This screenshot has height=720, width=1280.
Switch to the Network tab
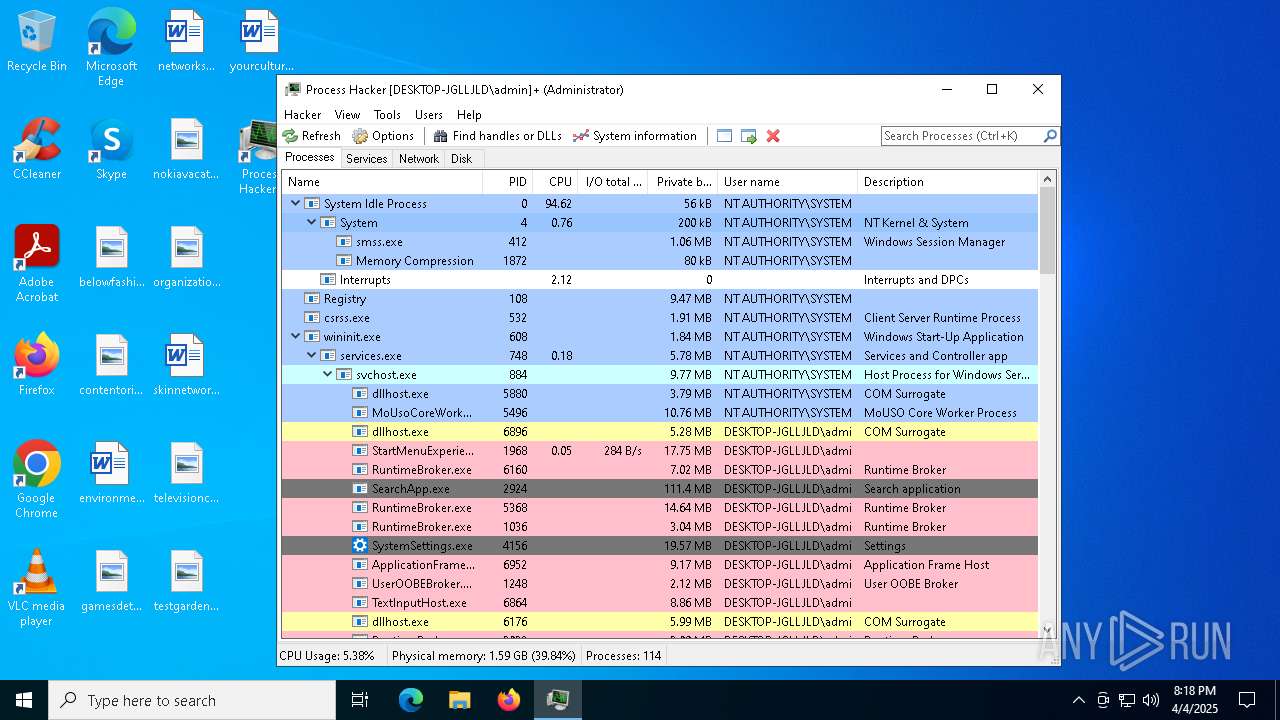pyautogui.click(x=418, y=159)
